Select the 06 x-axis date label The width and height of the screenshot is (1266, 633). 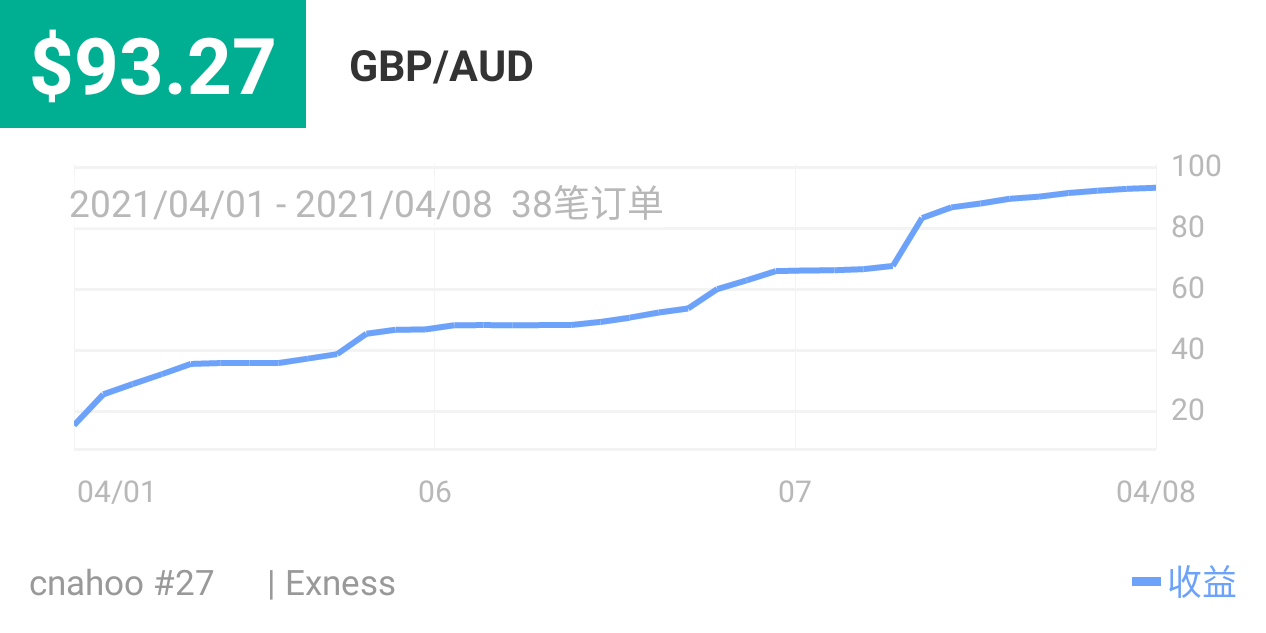tap(435, 492)
